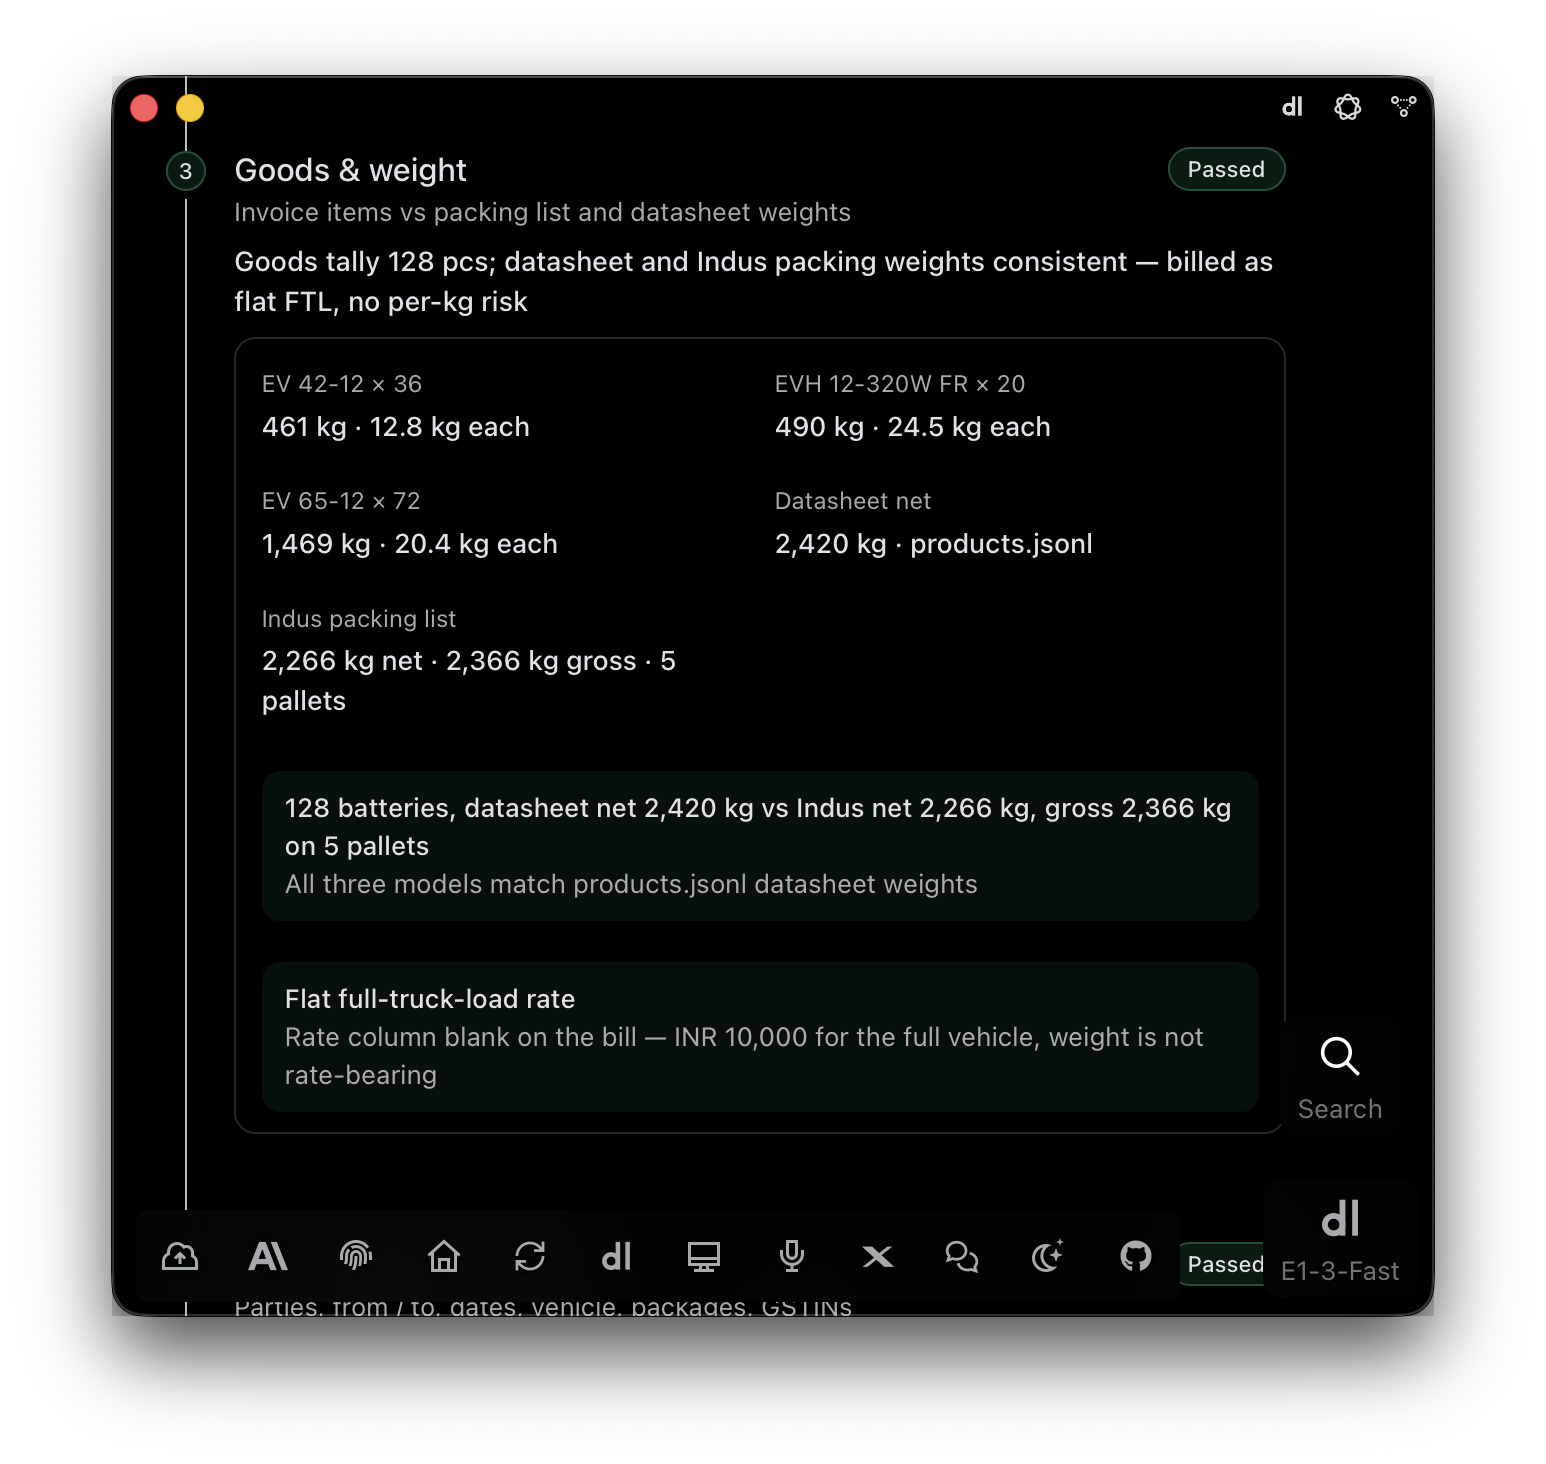The height and width of the screenshot is (1464, 1546).
Task: Select the dl icon in bottom toolbar
Action: 616,1256
